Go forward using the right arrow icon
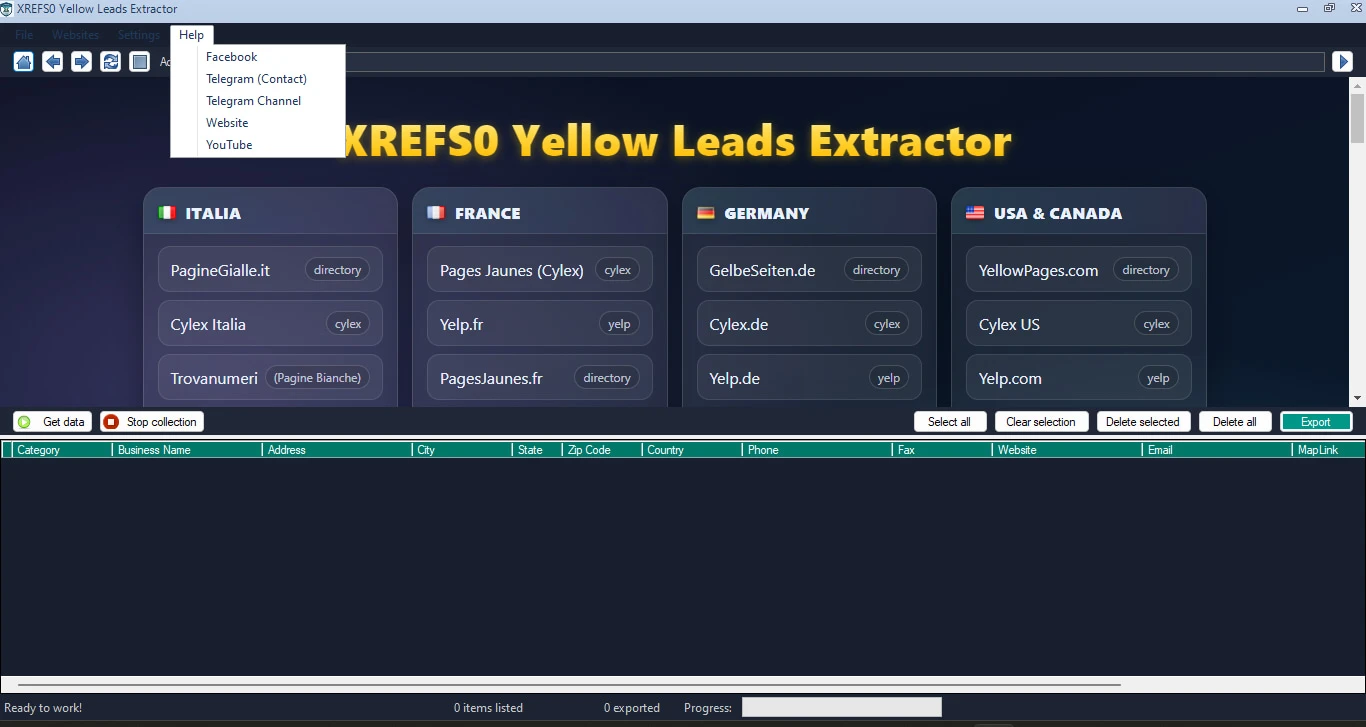The width and height of the screenshot is (1366, 727). coord(81,62)
